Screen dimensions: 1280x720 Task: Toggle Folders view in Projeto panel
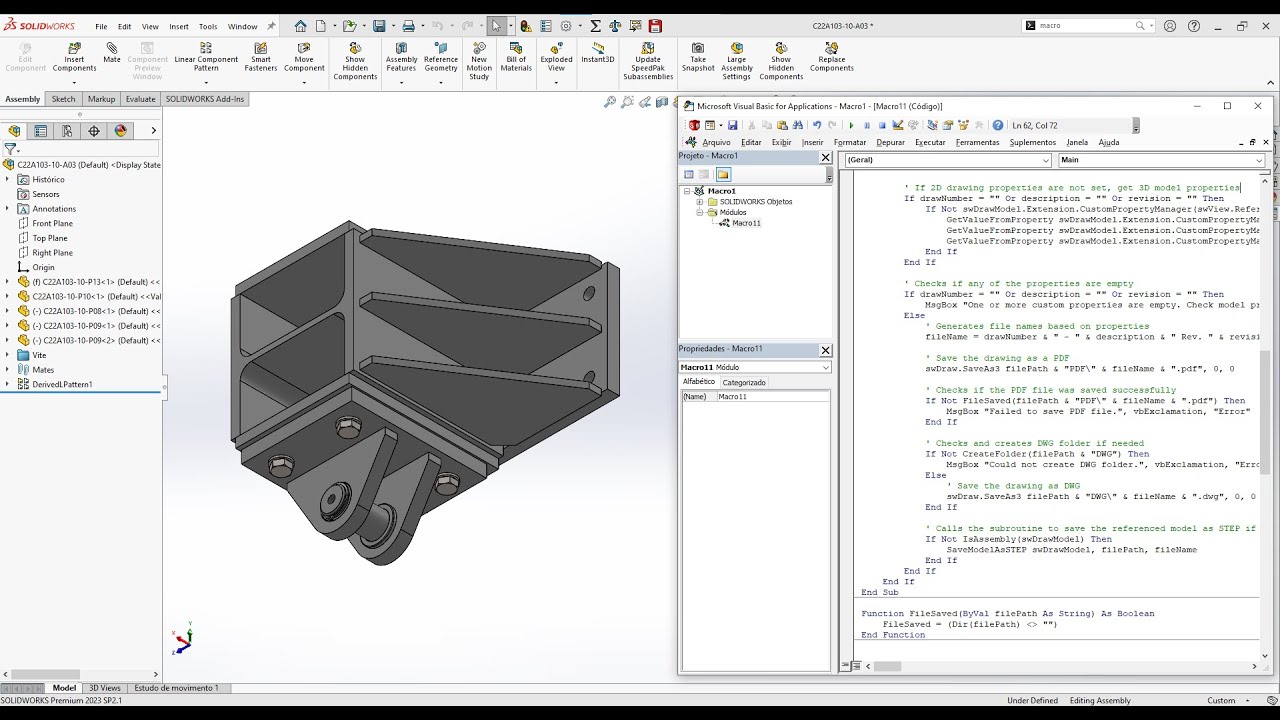723,174
